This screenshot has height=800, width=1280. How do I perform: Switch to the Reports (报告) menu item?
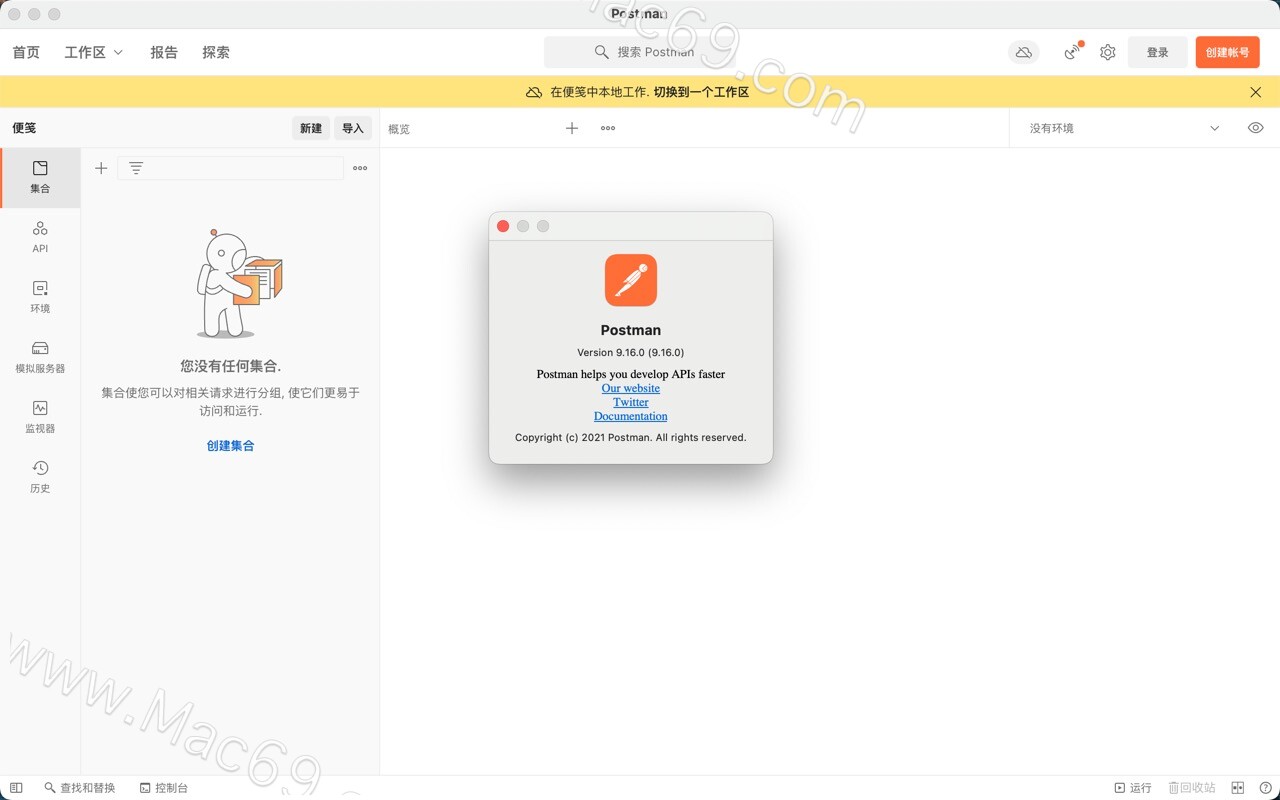[163, 52]
